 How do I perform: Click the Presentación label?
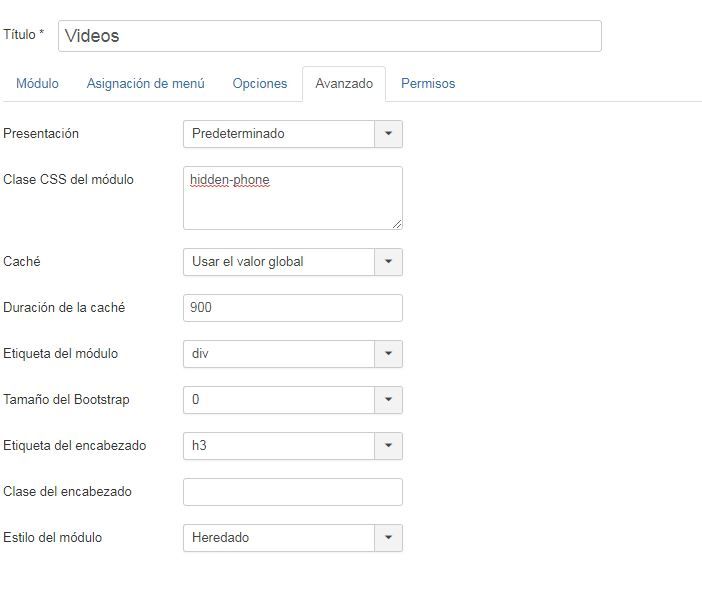[41, 133]
